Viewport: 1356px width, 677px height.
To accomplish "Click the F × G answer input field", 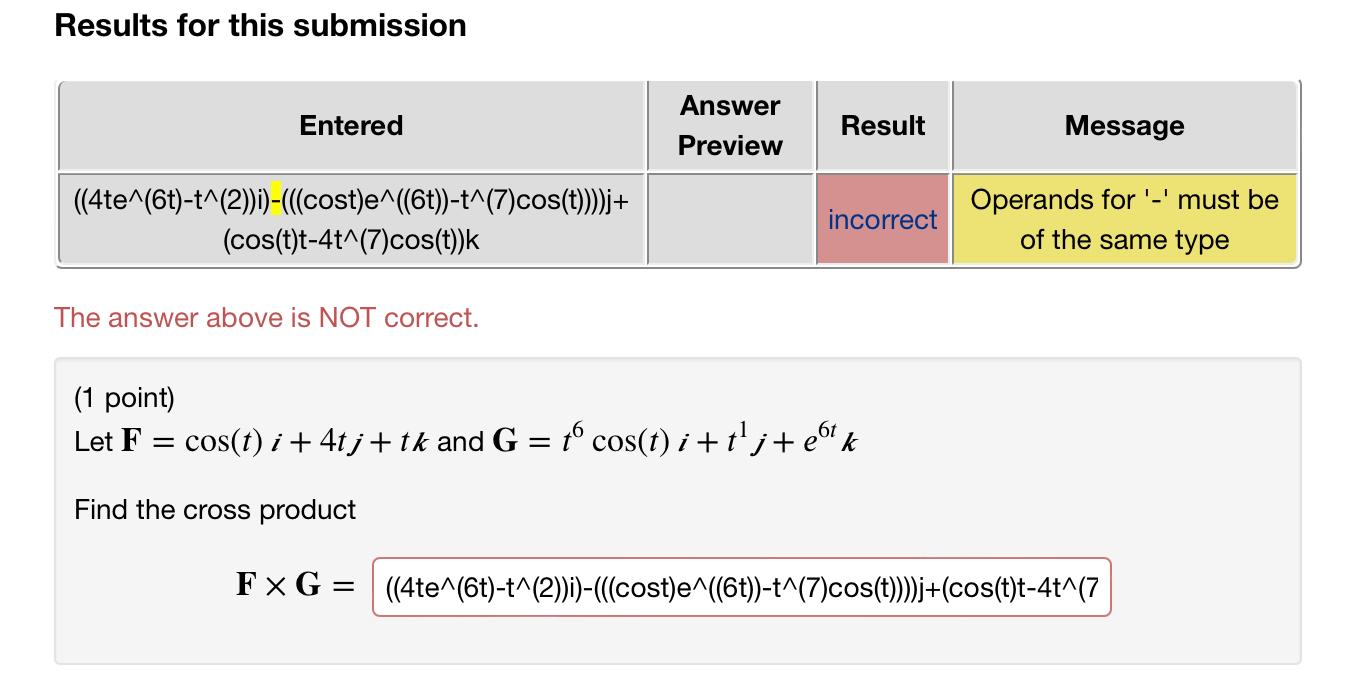I will coord(740,588).
